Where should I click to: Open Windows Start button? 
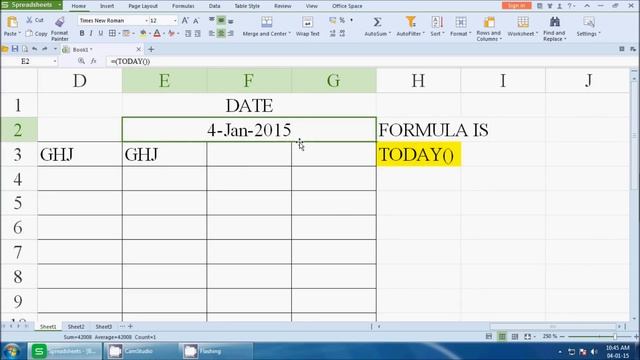(12, 351)
